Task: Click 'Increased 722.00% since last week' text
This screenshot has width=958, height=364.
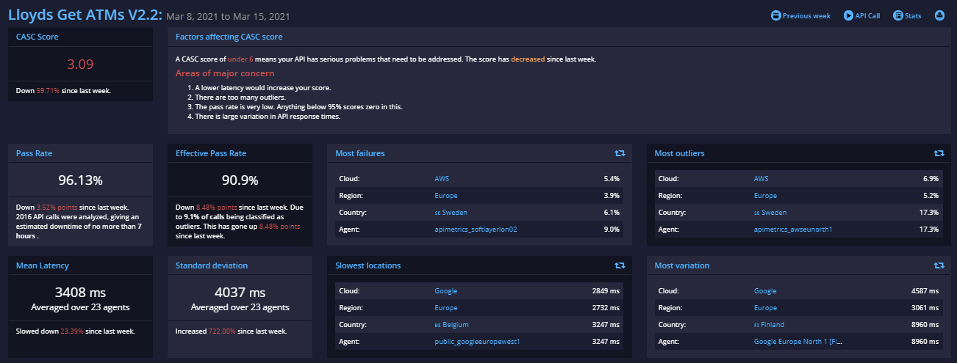Action: tap(231, 331)
